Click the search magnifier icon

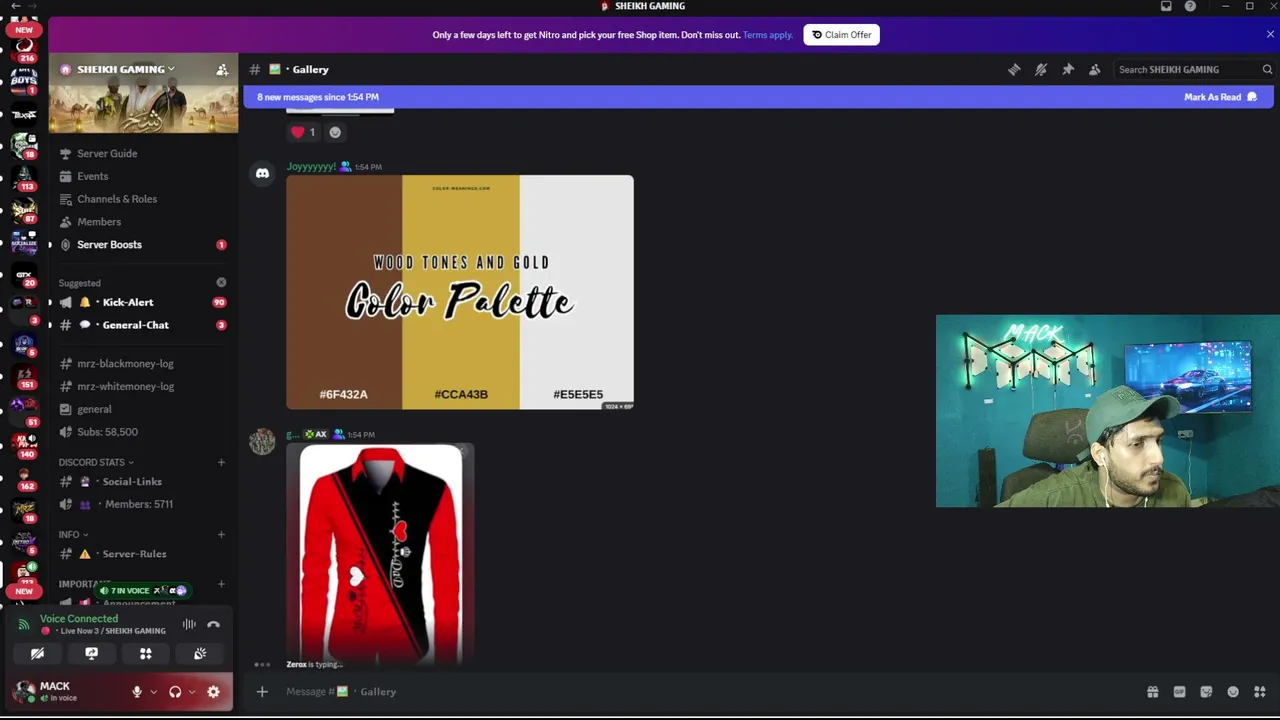[x=1267, y=69]
